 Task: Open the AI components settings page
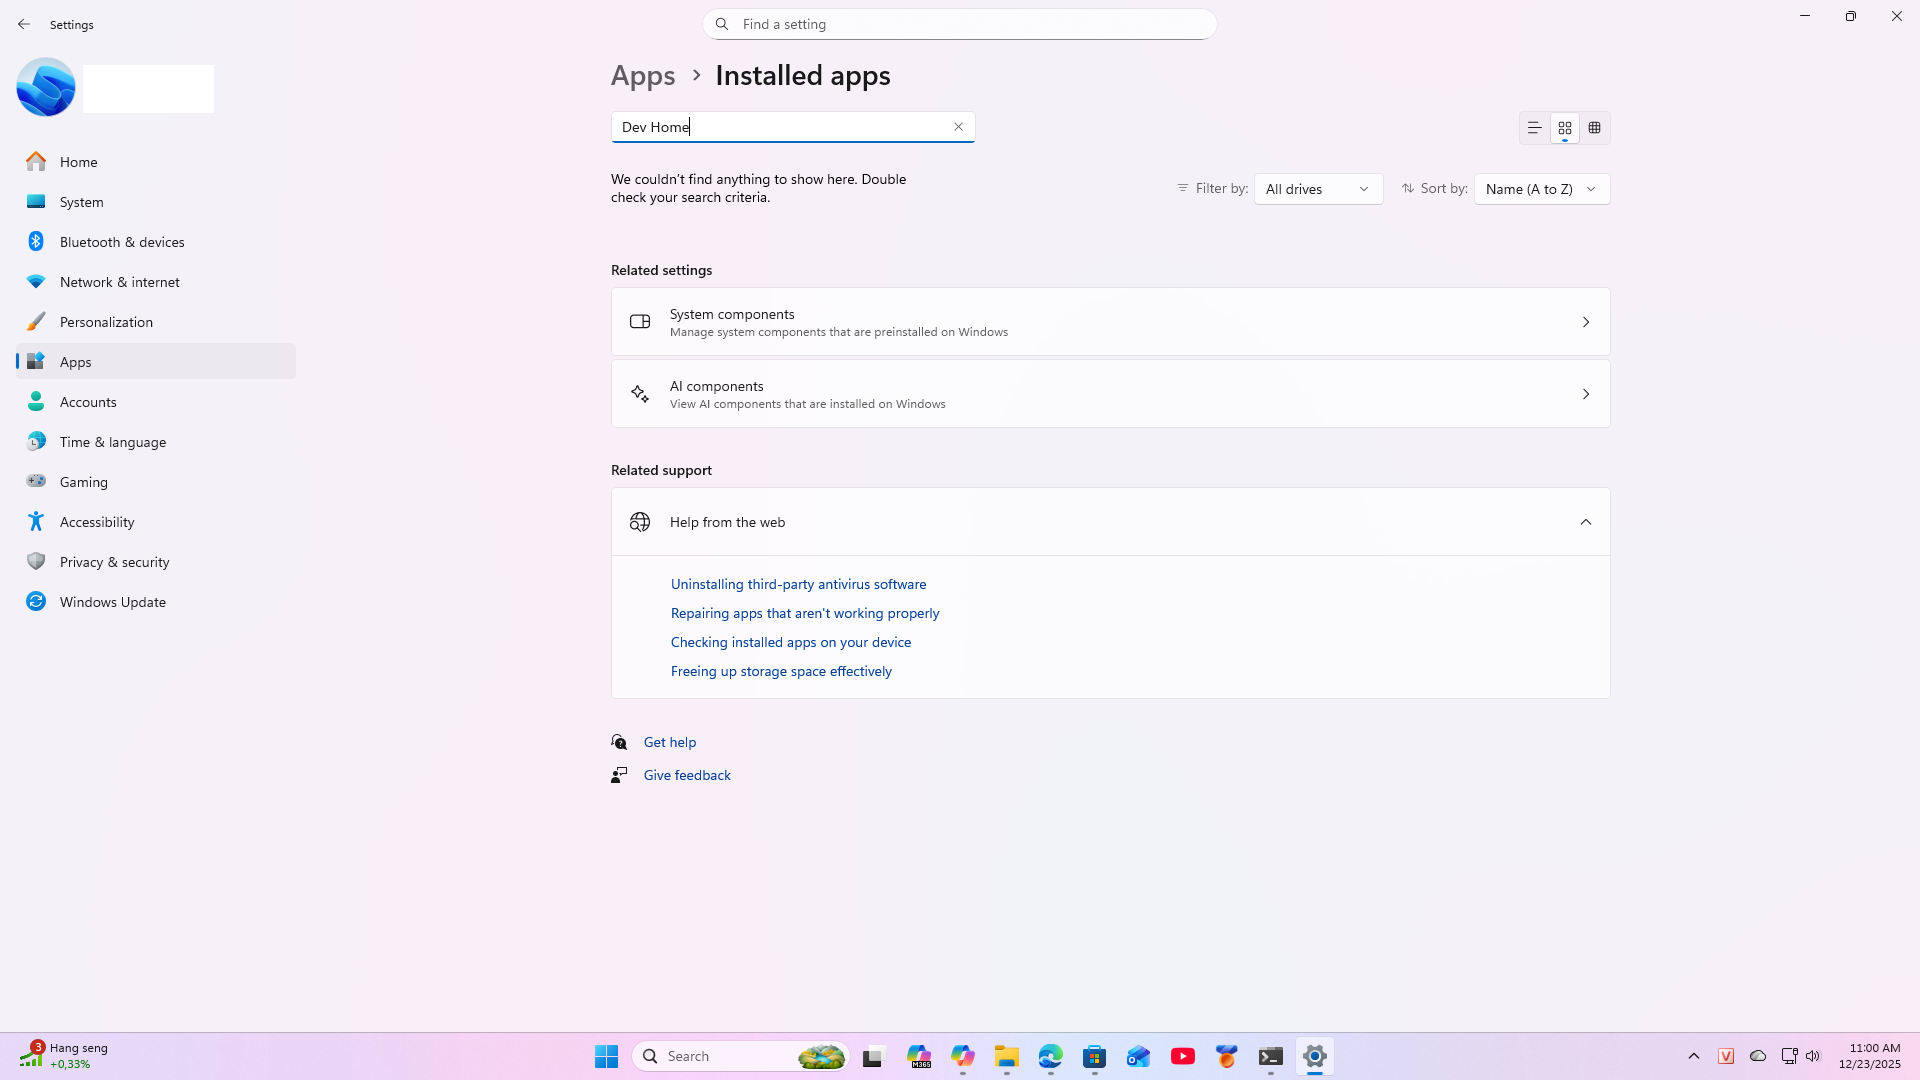(1109, 393)
